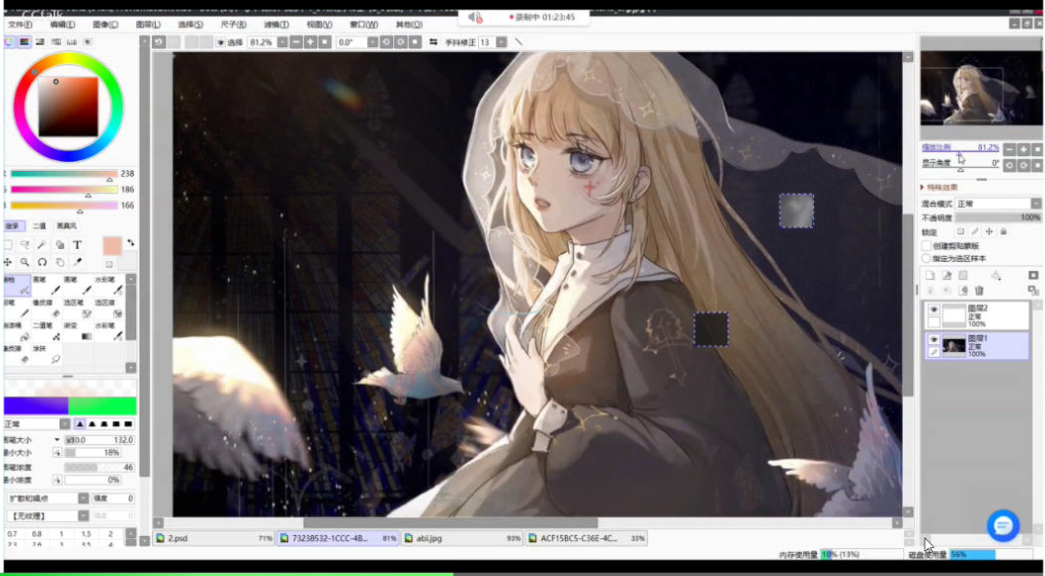Select the Move tool
The image size is (1045, 576).
pos(7,262)
